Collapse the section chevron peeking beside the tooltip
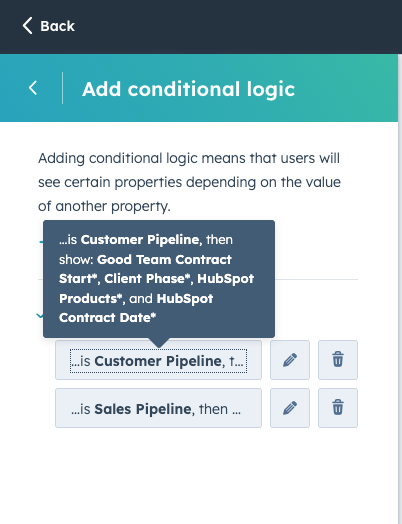This screenshot has width=402, height=524. [40, 315]
